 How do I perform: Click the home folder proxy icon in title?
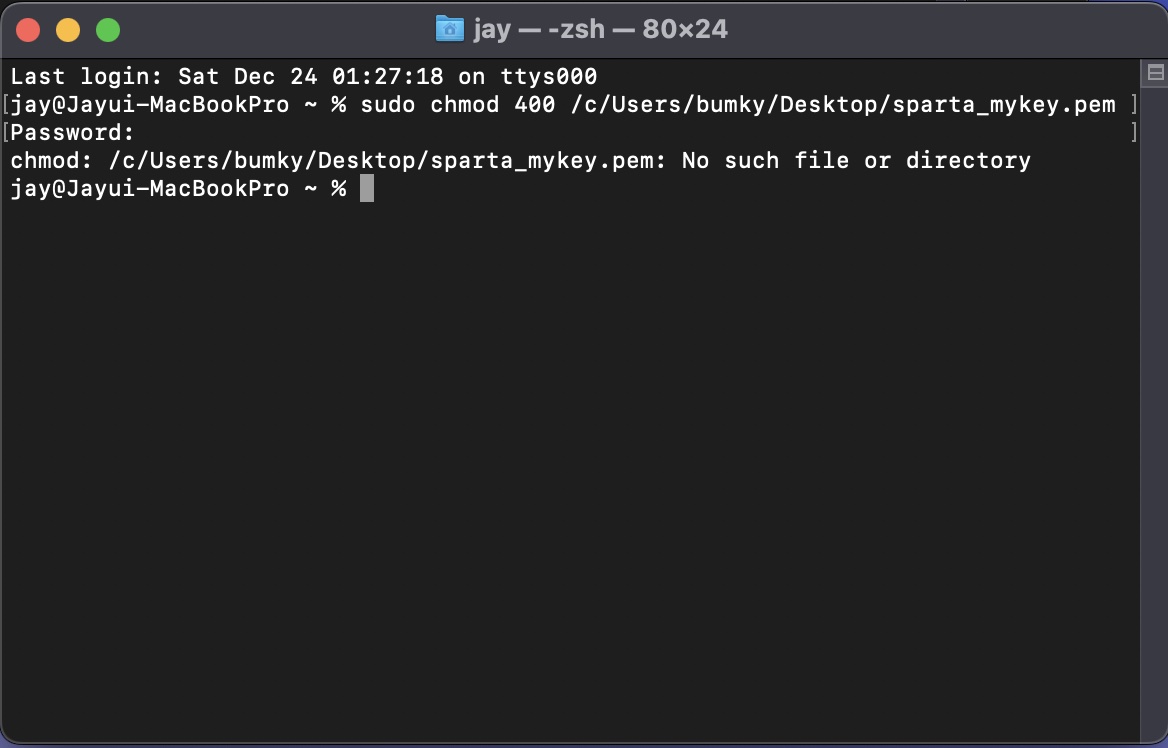(x=449, y=30)
